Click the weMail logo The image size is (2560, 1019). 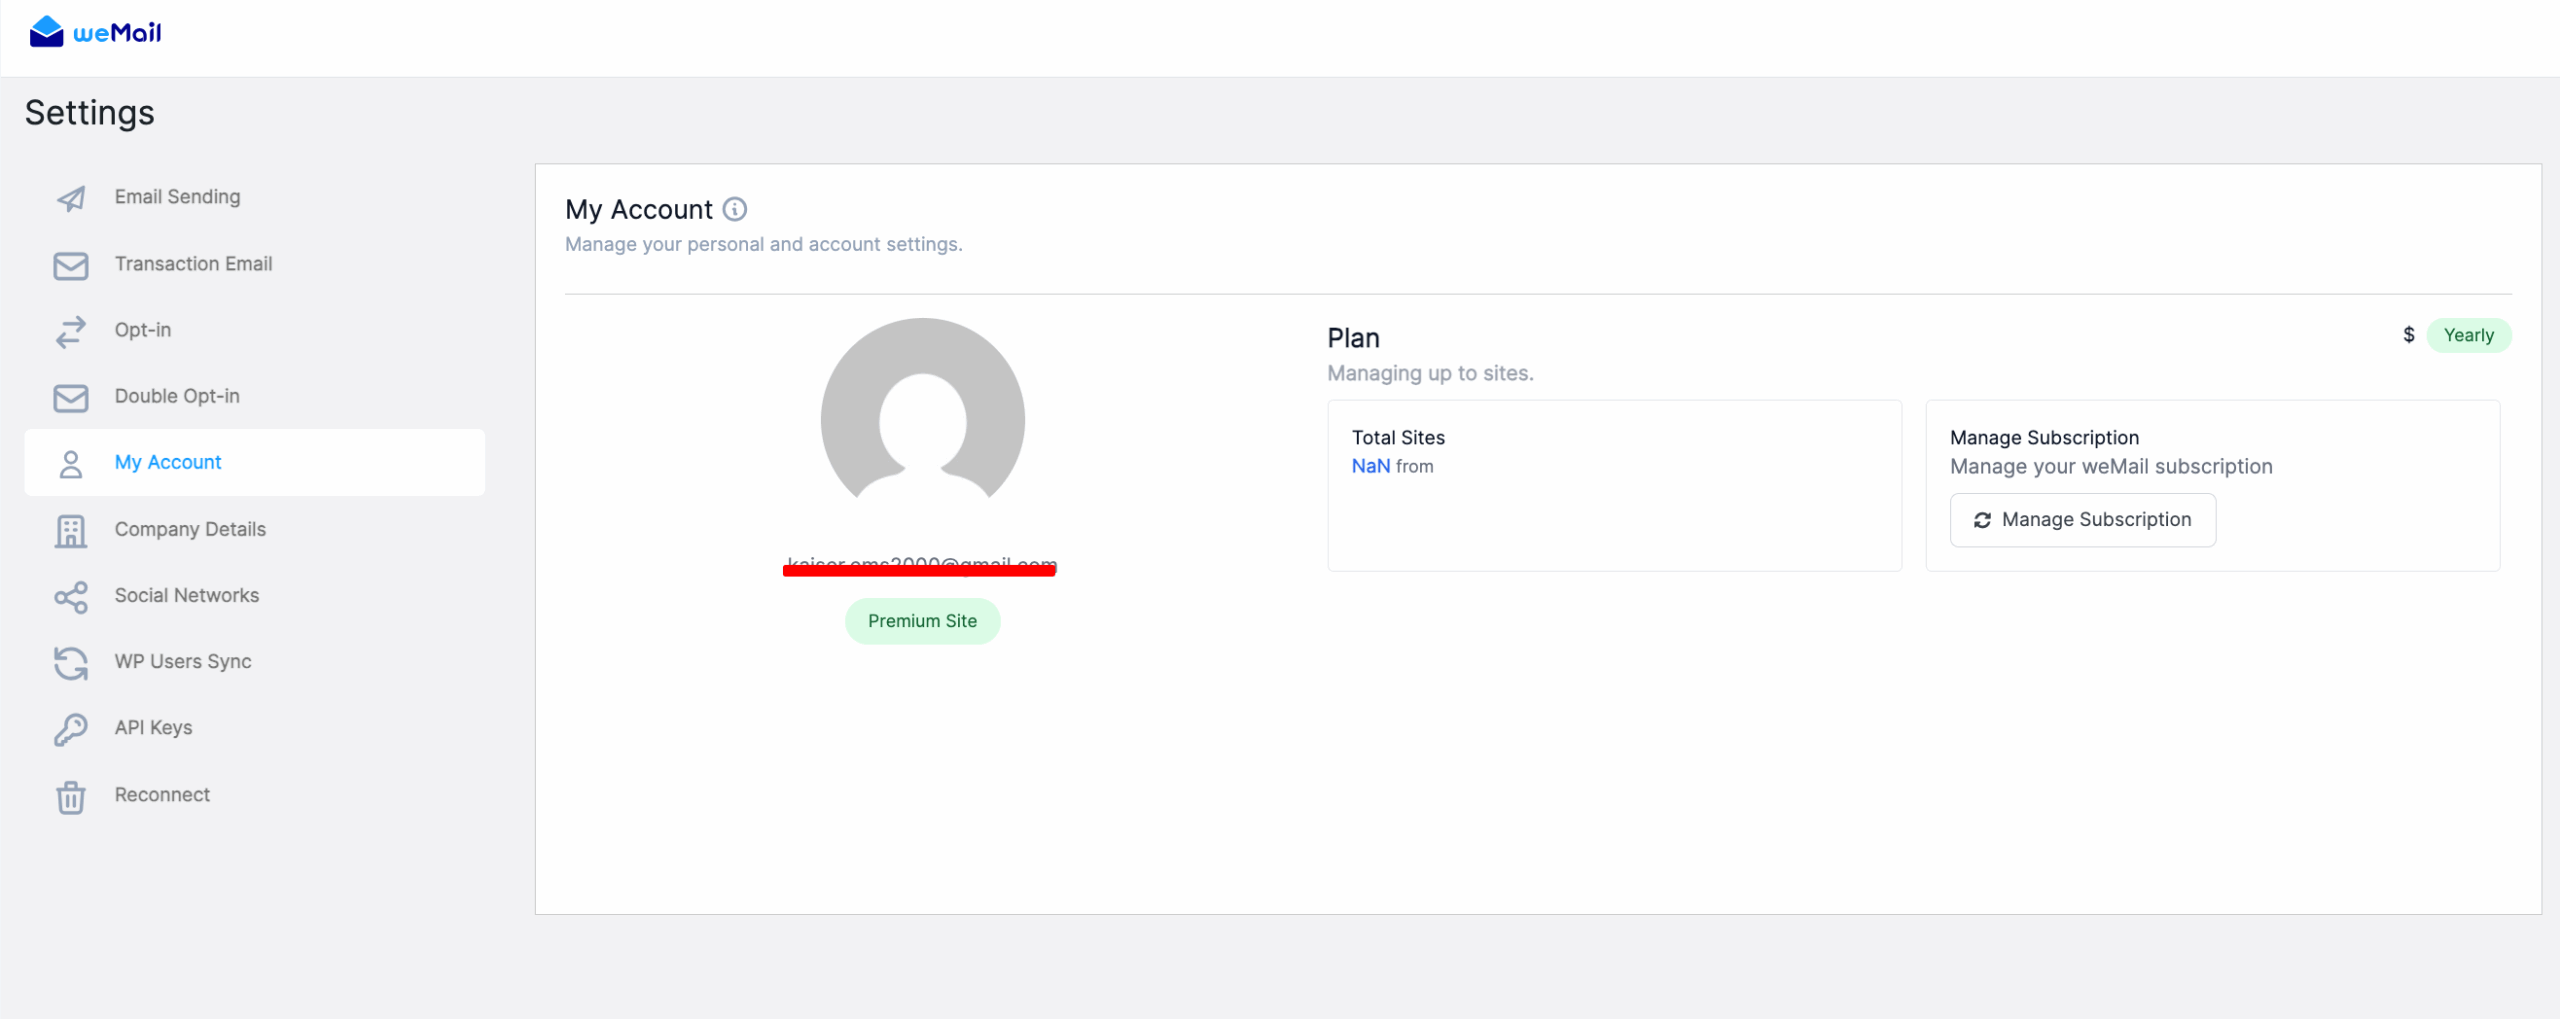[95, 32]
